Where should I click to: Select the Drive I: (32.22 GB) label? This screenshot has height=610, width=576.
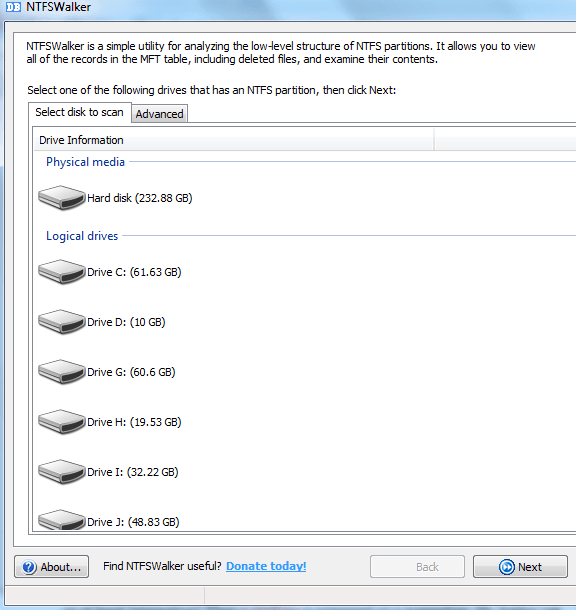point(133,472)
